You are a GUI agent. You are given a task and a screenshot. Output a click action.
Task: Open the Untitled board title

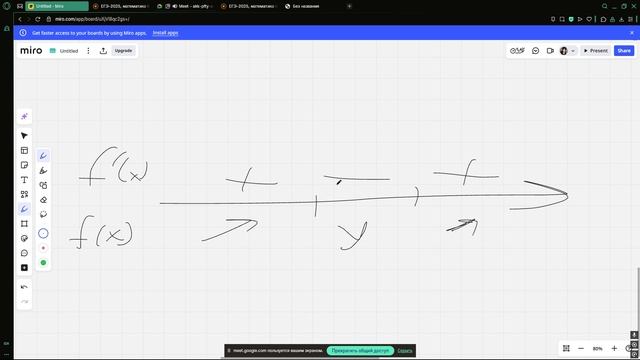pyautogui.click(x=69, y=51)
